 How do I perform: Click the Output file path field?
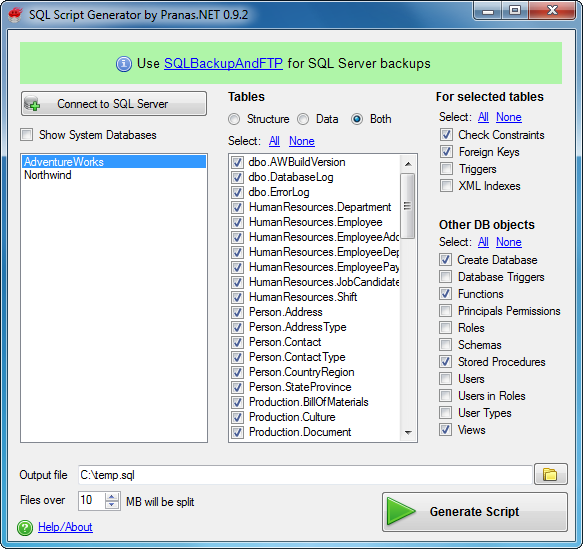click(305, 475)
